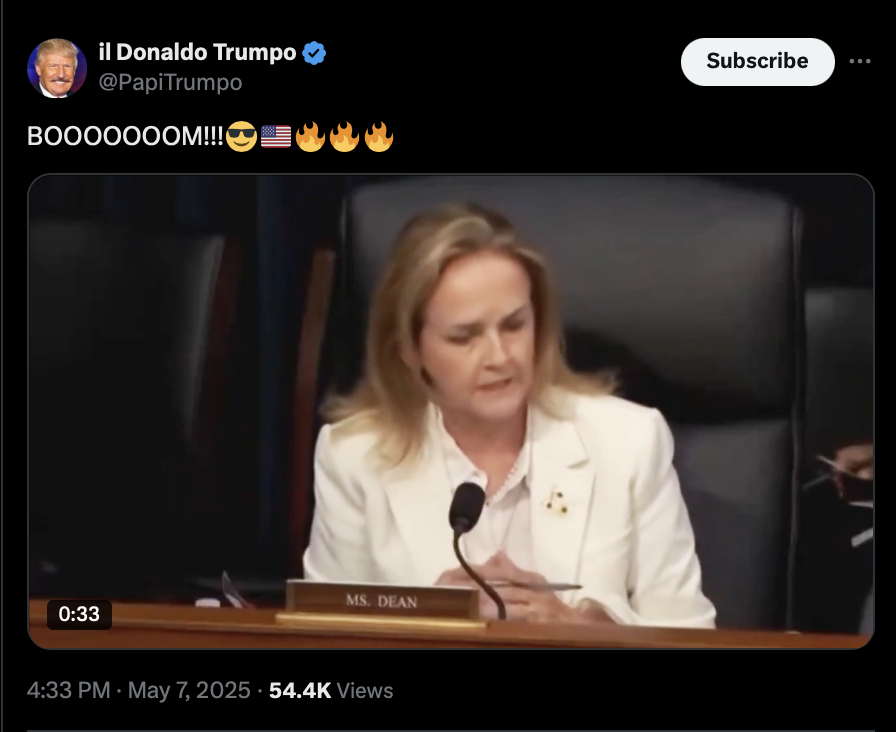Open the il Donaldo Trumpo profile avatar
The image size is (896, 732).
point(57,68)
